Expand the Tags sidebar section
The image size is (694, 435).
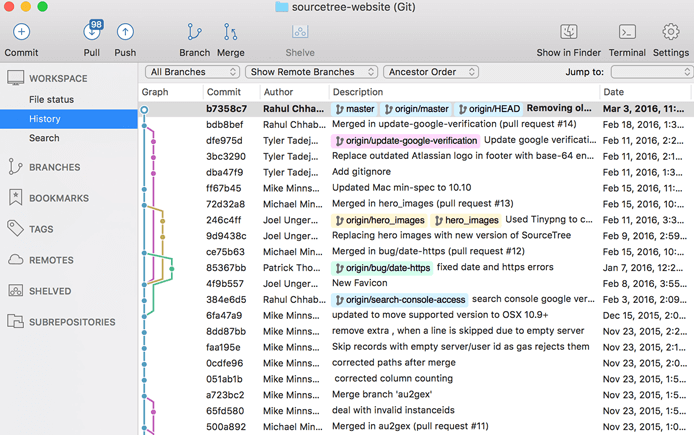pyautogui.click(x=41, y=229)
